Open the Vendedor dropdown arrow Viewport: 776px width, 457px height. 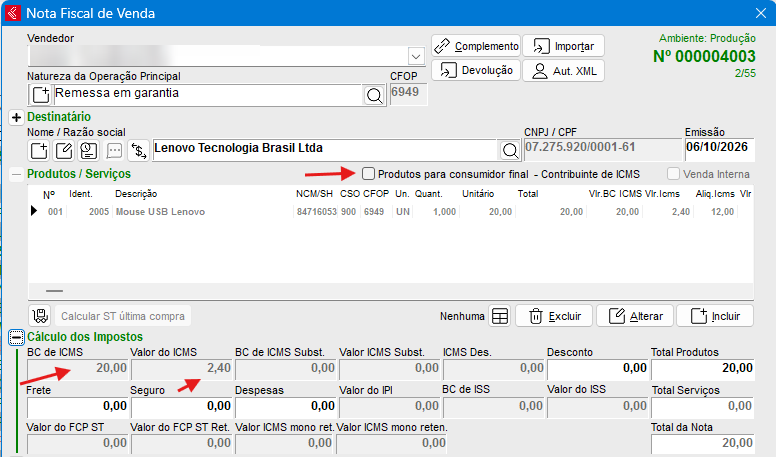[x=416, y=56]
